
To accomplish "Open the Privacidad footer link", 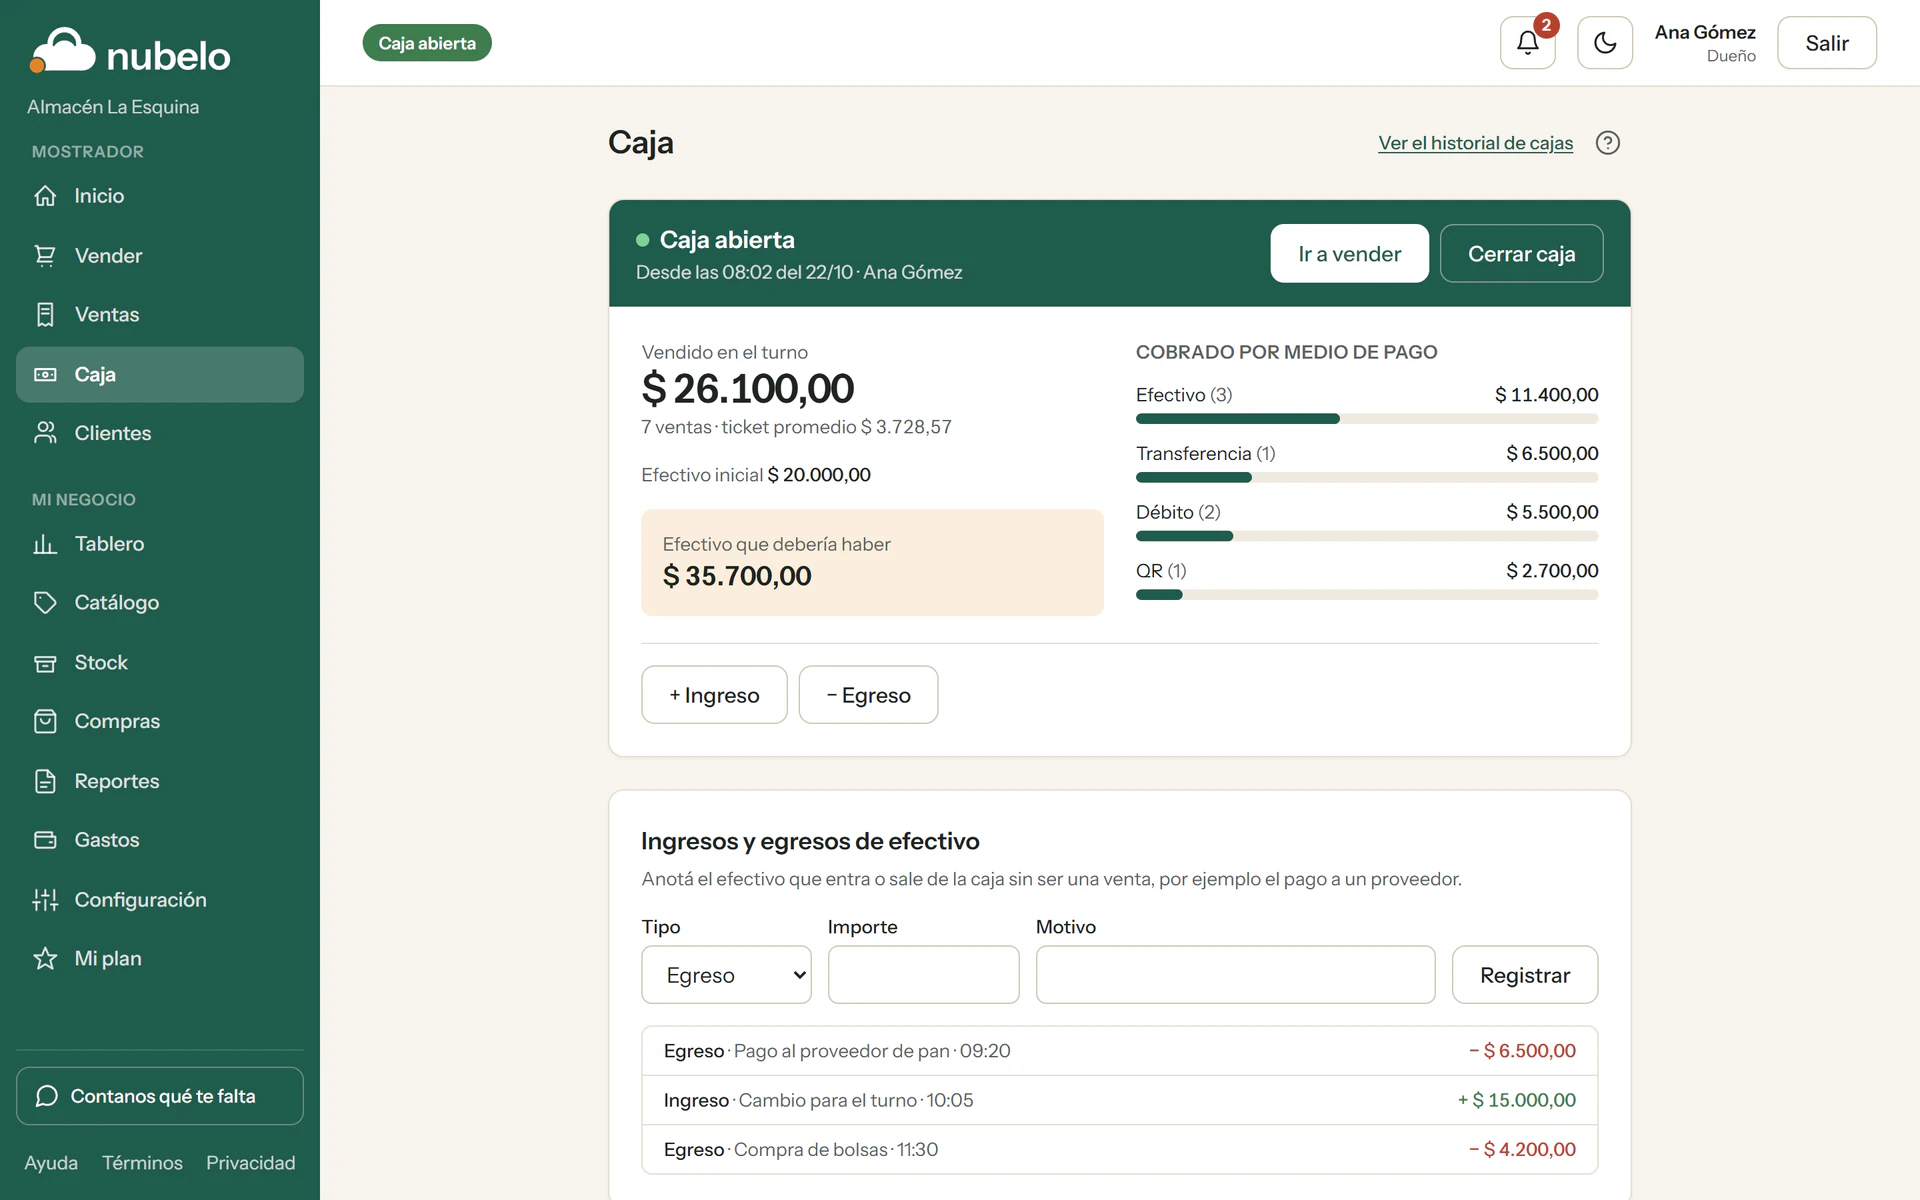I will click(251, 1163).
